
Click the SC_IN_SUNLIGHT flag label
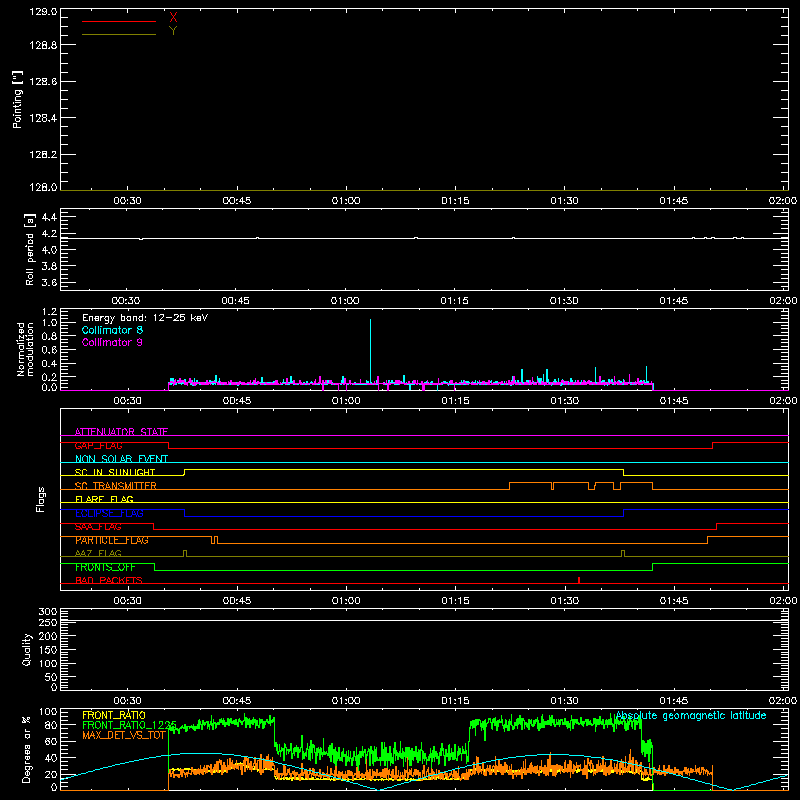[x=115, y=472]
